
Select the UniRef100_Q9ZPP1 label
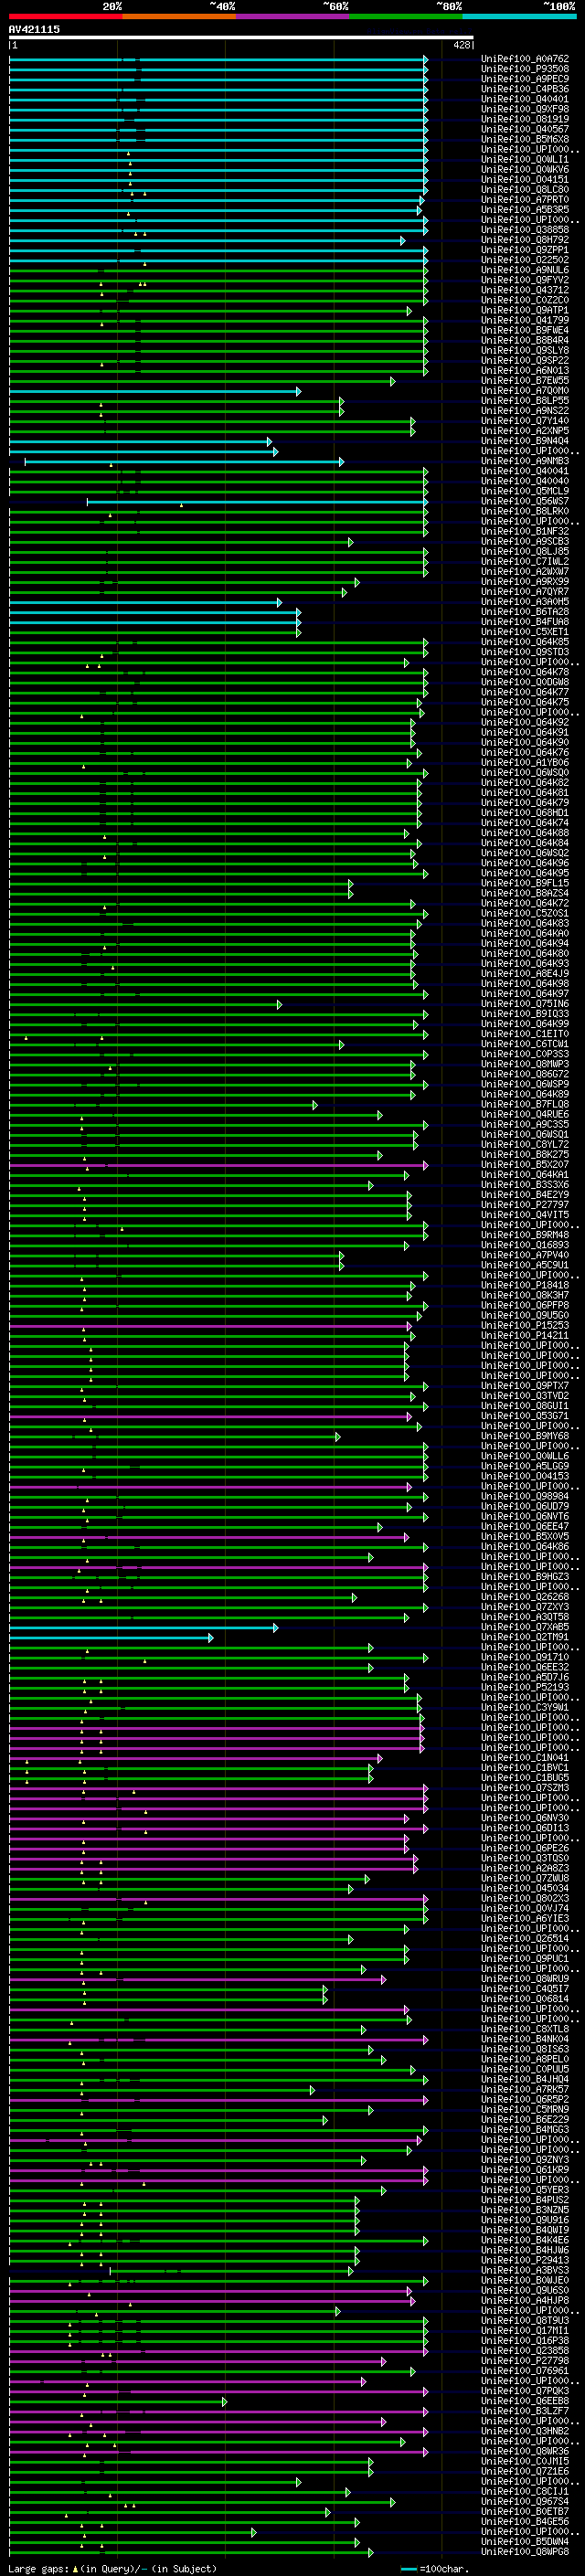525,250
